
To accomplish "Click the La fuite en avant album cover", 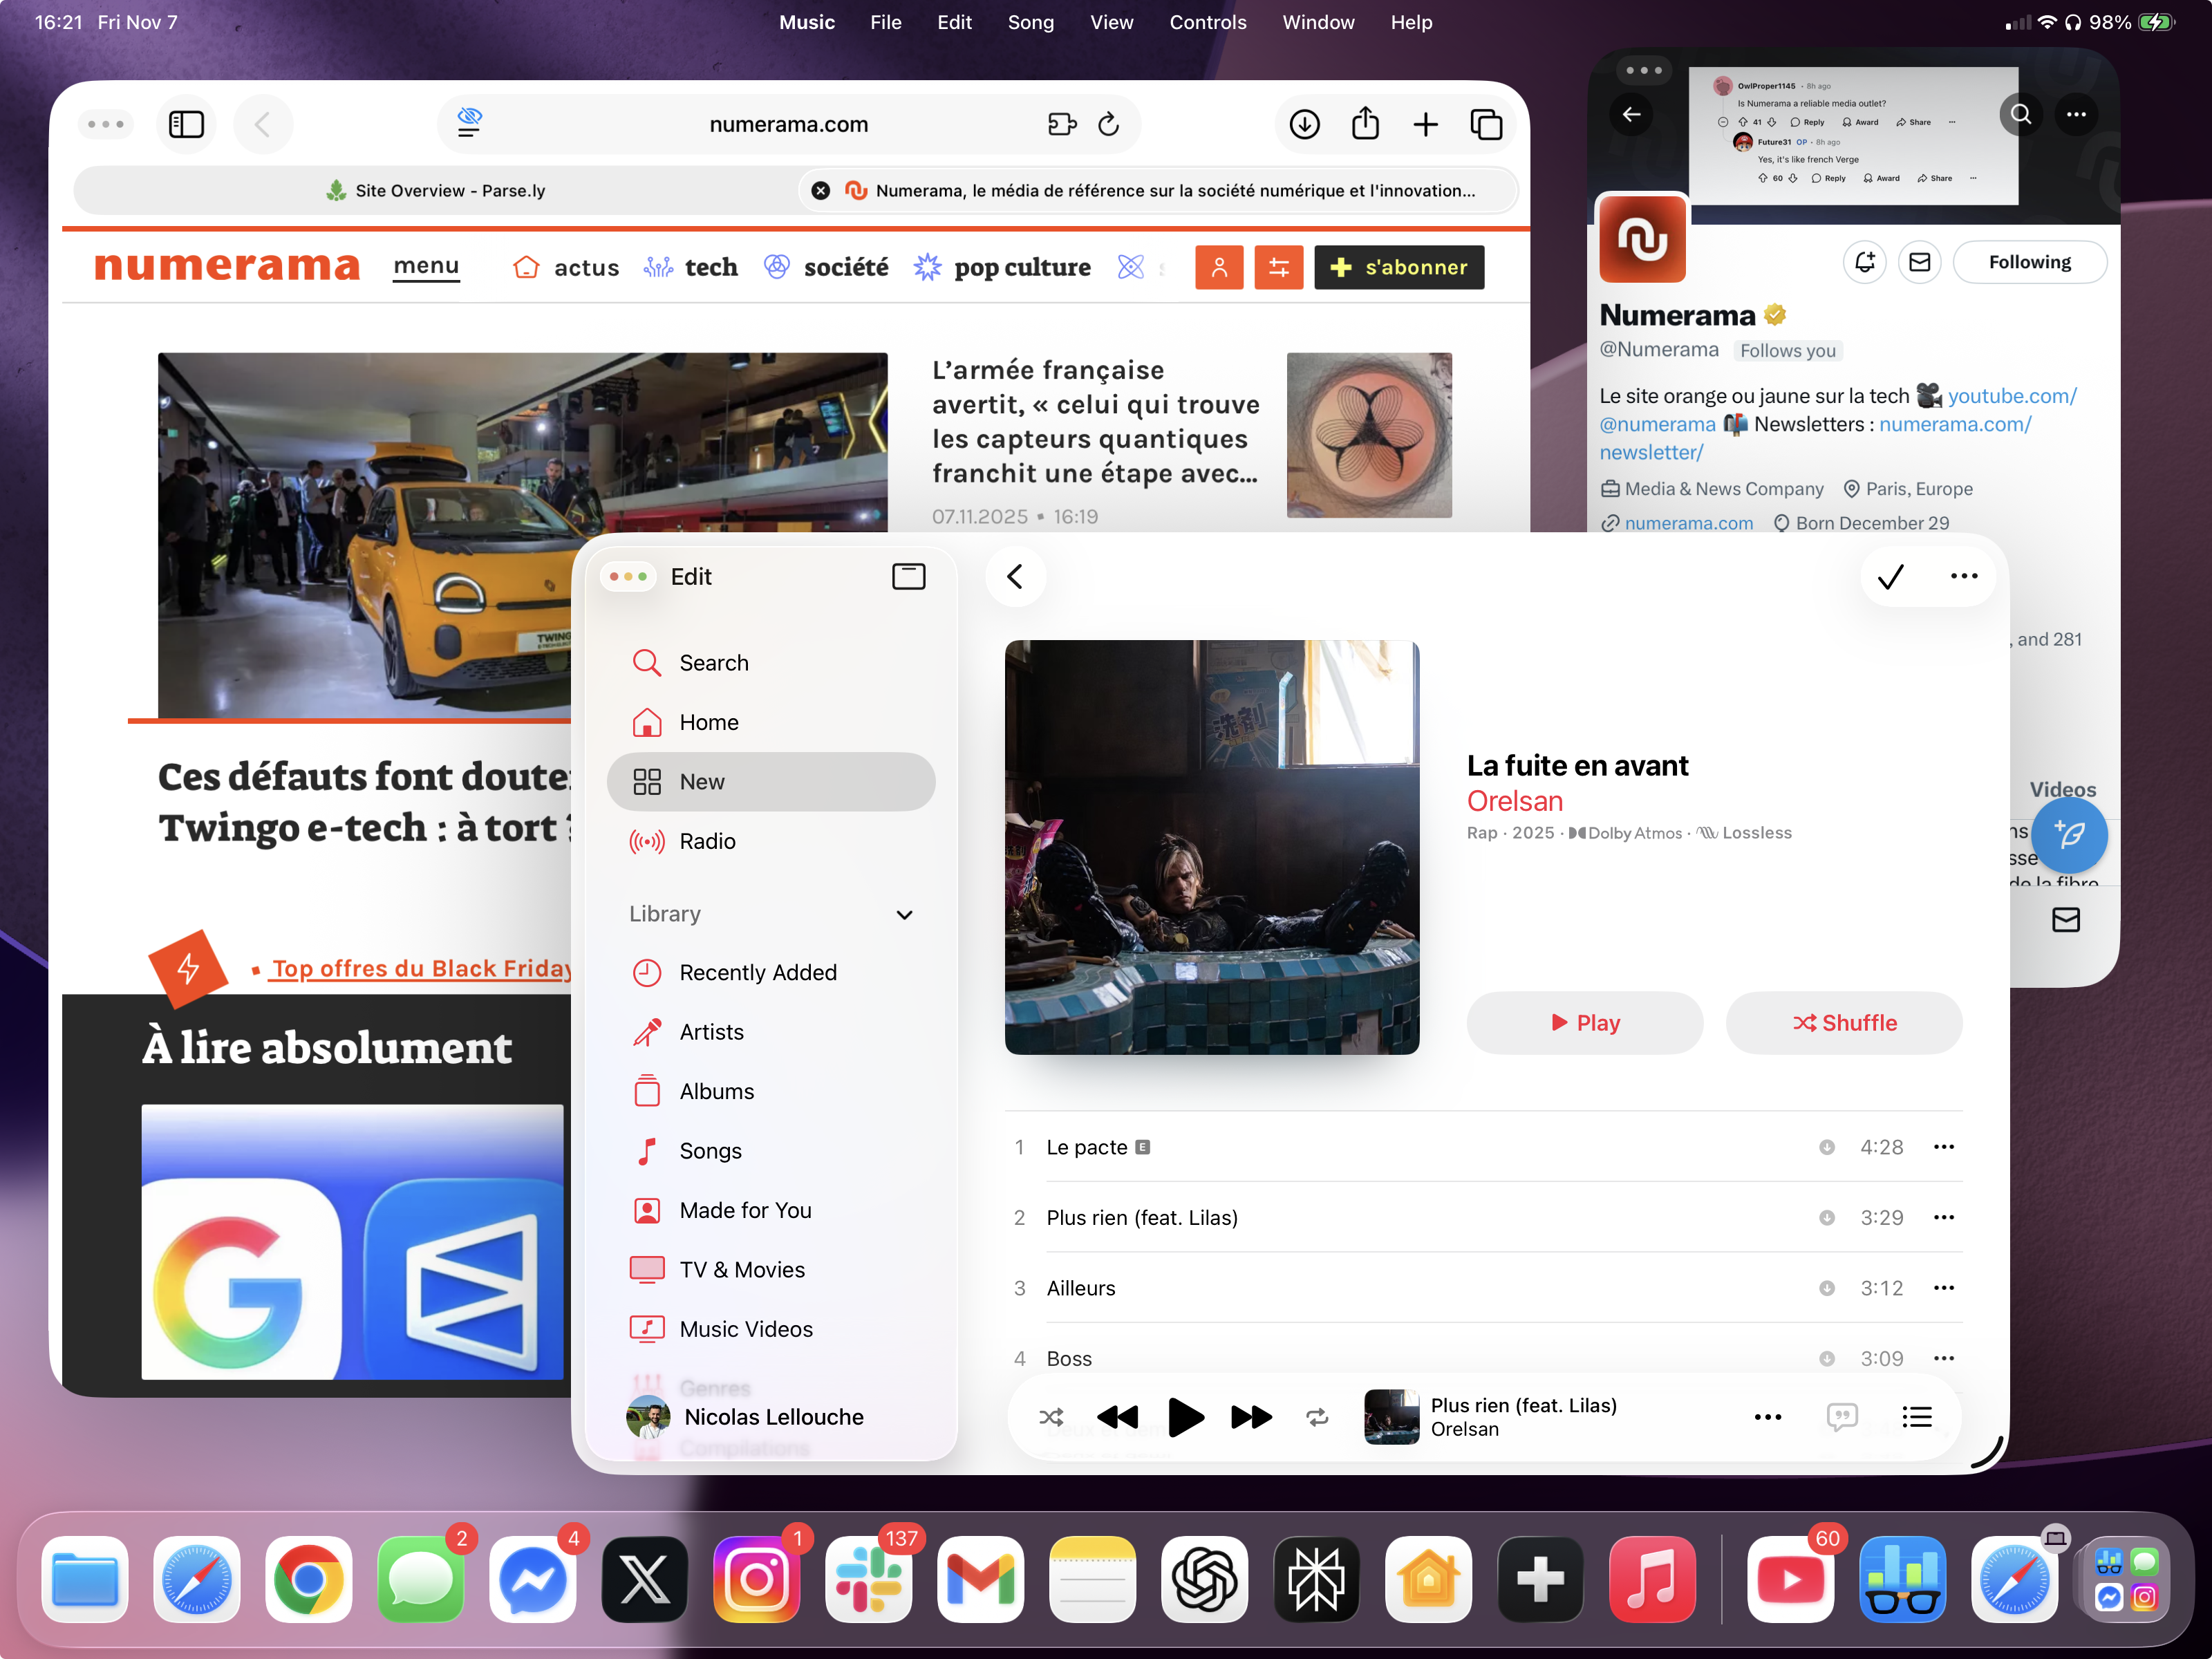I will point(1211,847).
